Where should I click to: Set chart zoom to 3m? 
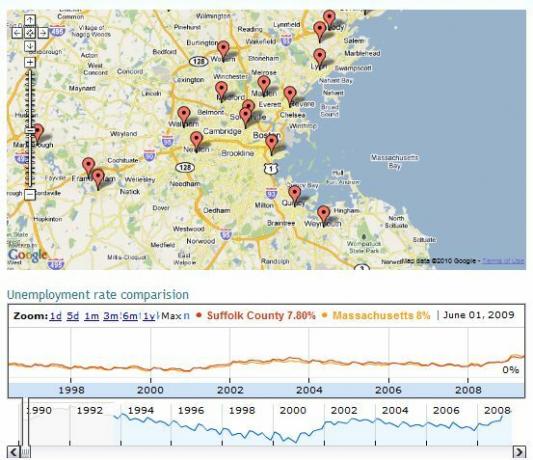[111, 316]
